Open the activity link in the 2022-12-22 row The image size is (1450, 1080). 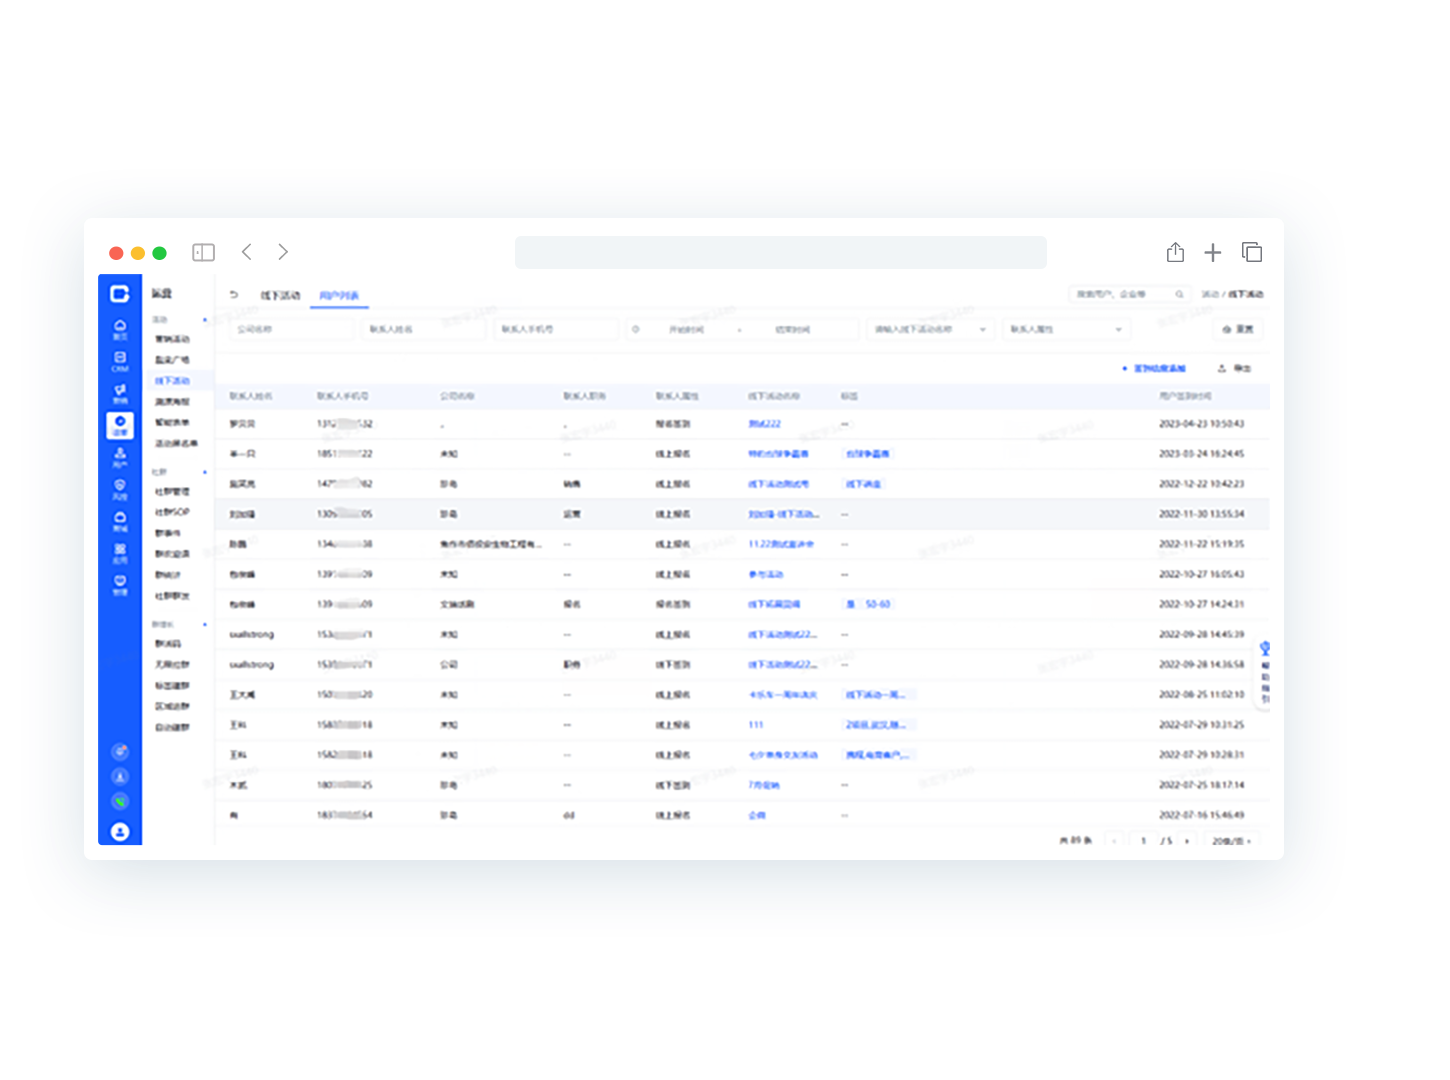tap(778, 484)
